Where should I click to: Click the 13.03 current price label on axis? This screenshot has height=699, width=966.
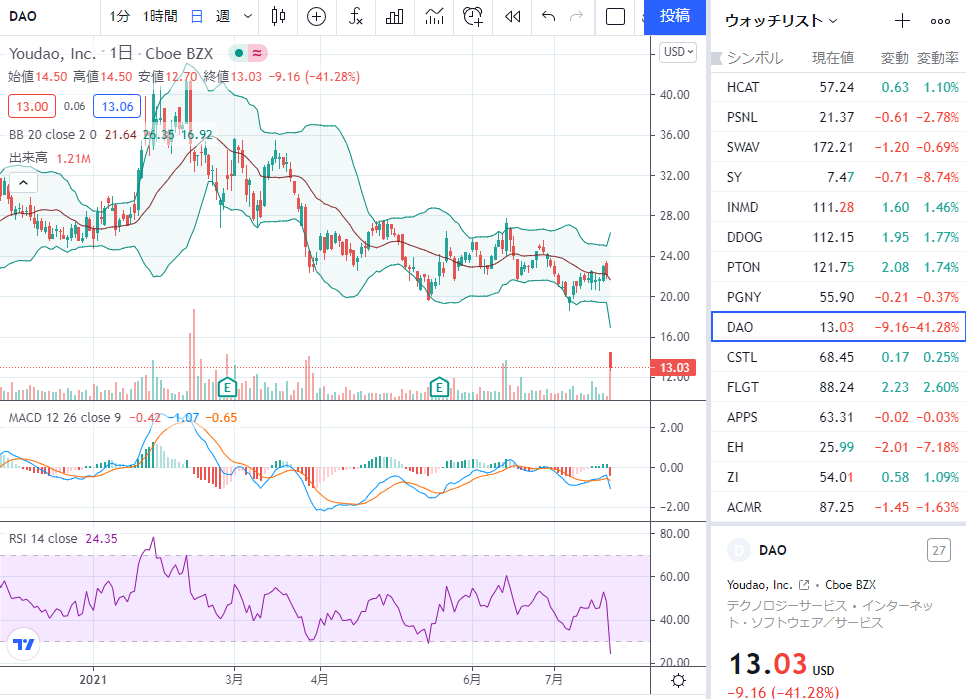(674, 368)
